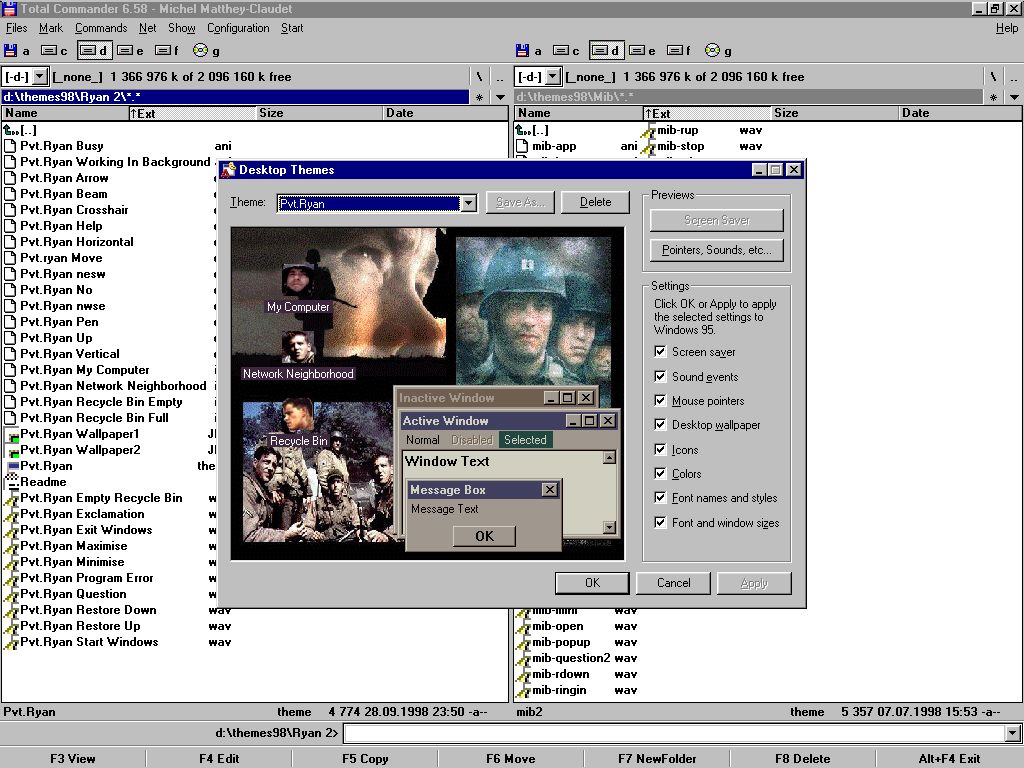Click the command line input field
The image size is (1024, 768).
[x=672, y=734]
